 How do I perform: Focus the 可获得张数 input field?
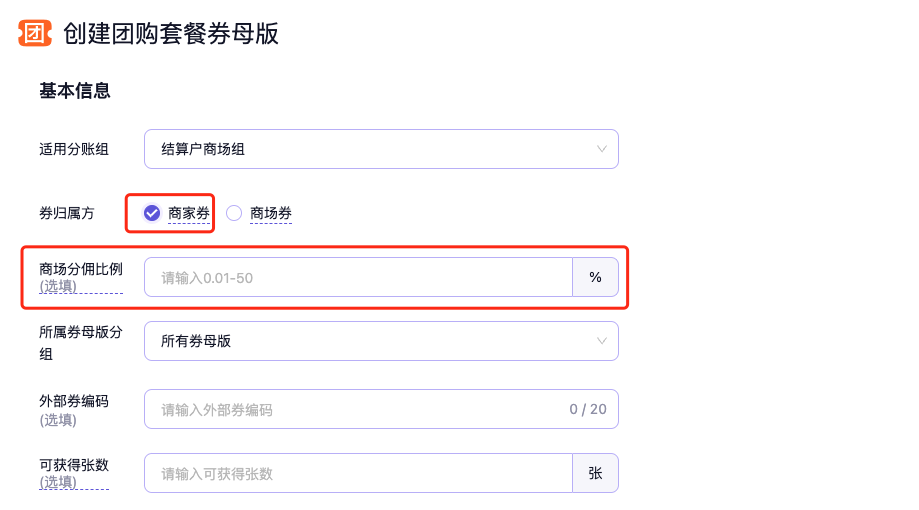358,473
